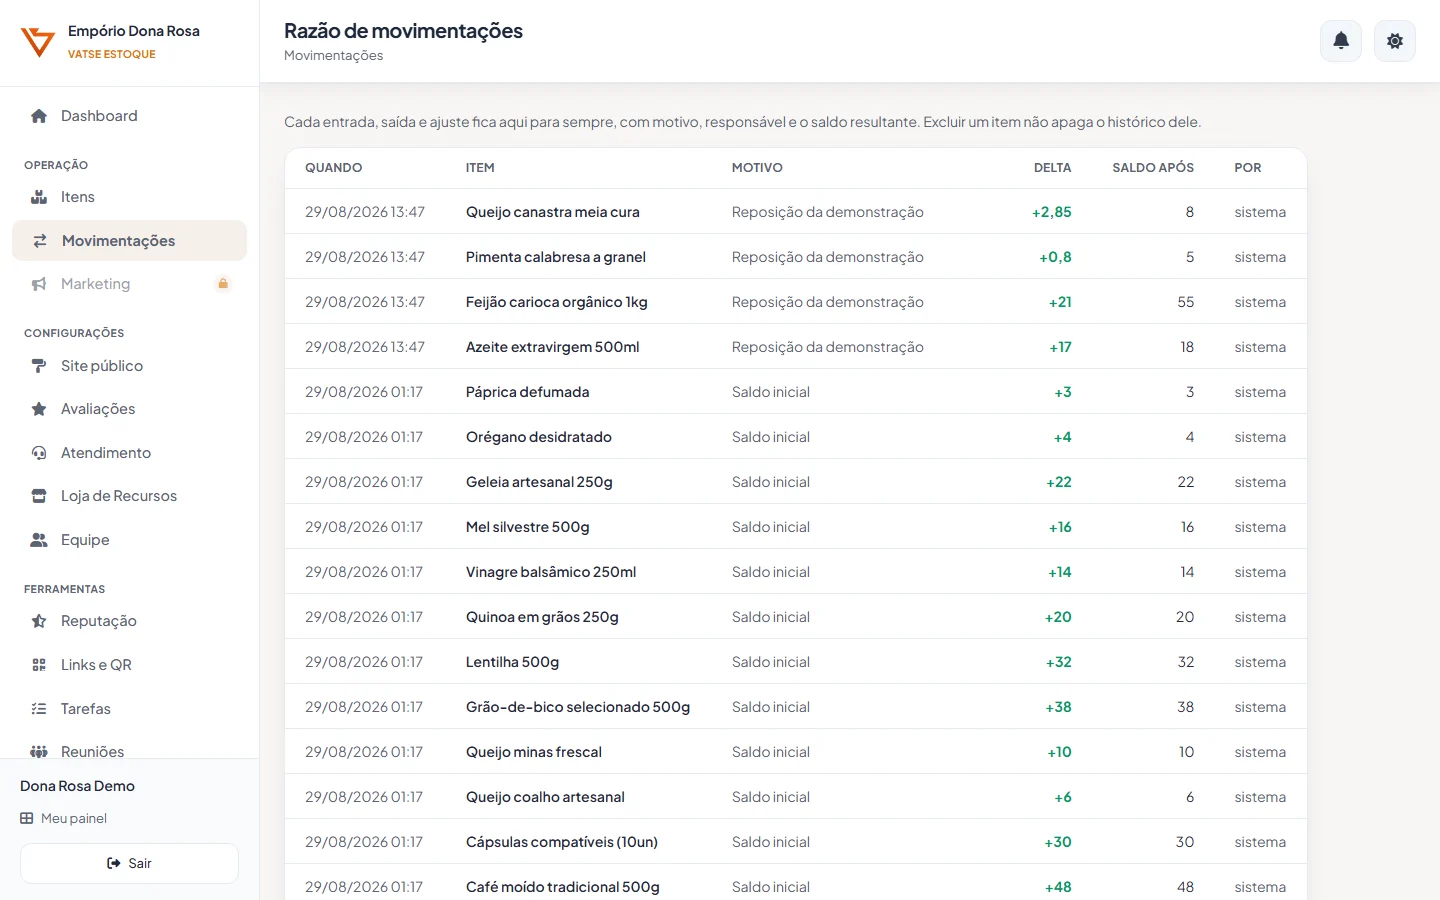Click the Reputação half-star icon
Image resolution: width=1440 pixels, height=900 pixels.
point(39,621)
